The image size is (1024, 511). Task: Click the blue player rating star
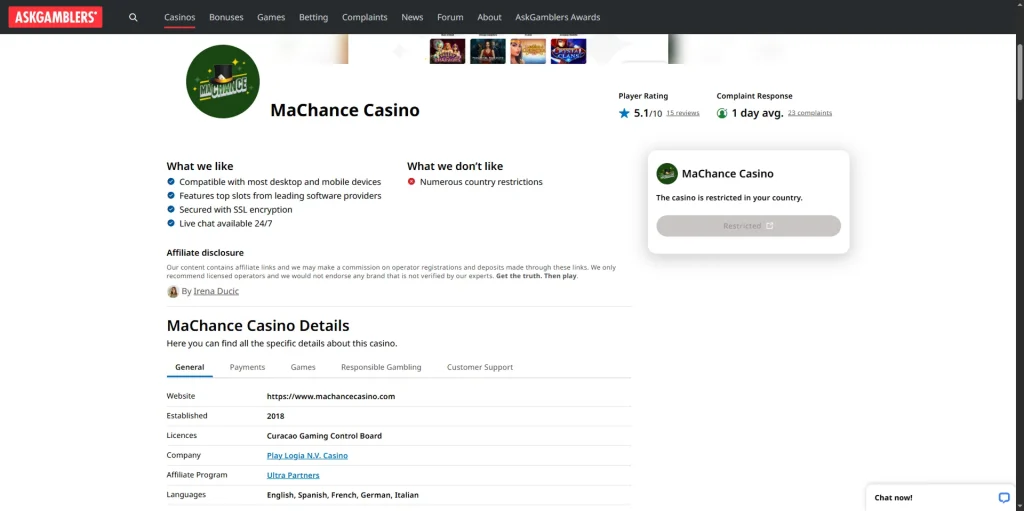624,113
